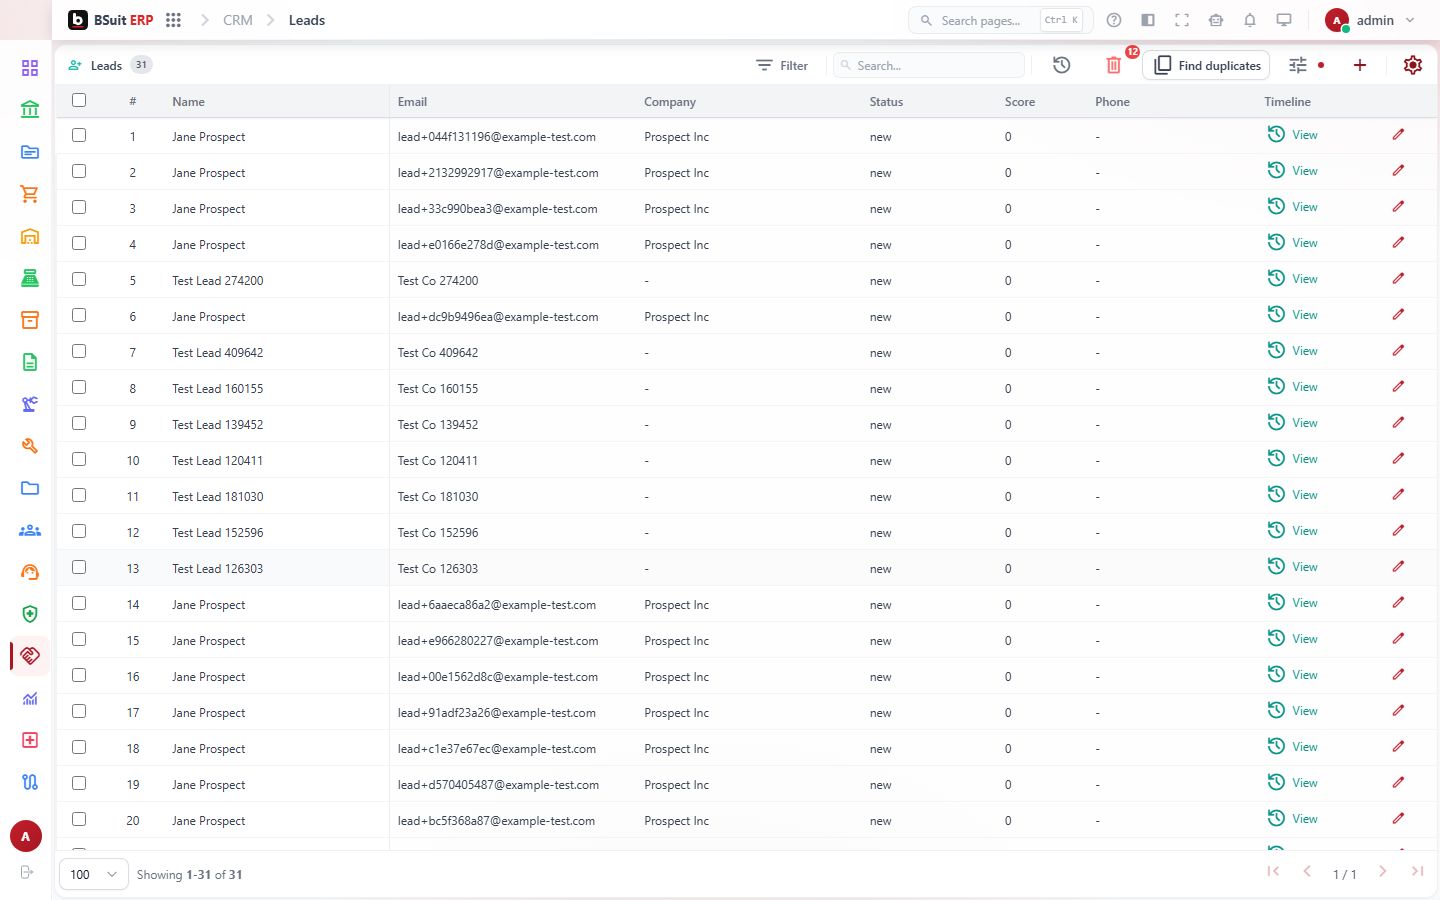The height and width of the screenshot is (900, 1440).
Task: Sort by Name column header
Action: click(x=188, y=102)
